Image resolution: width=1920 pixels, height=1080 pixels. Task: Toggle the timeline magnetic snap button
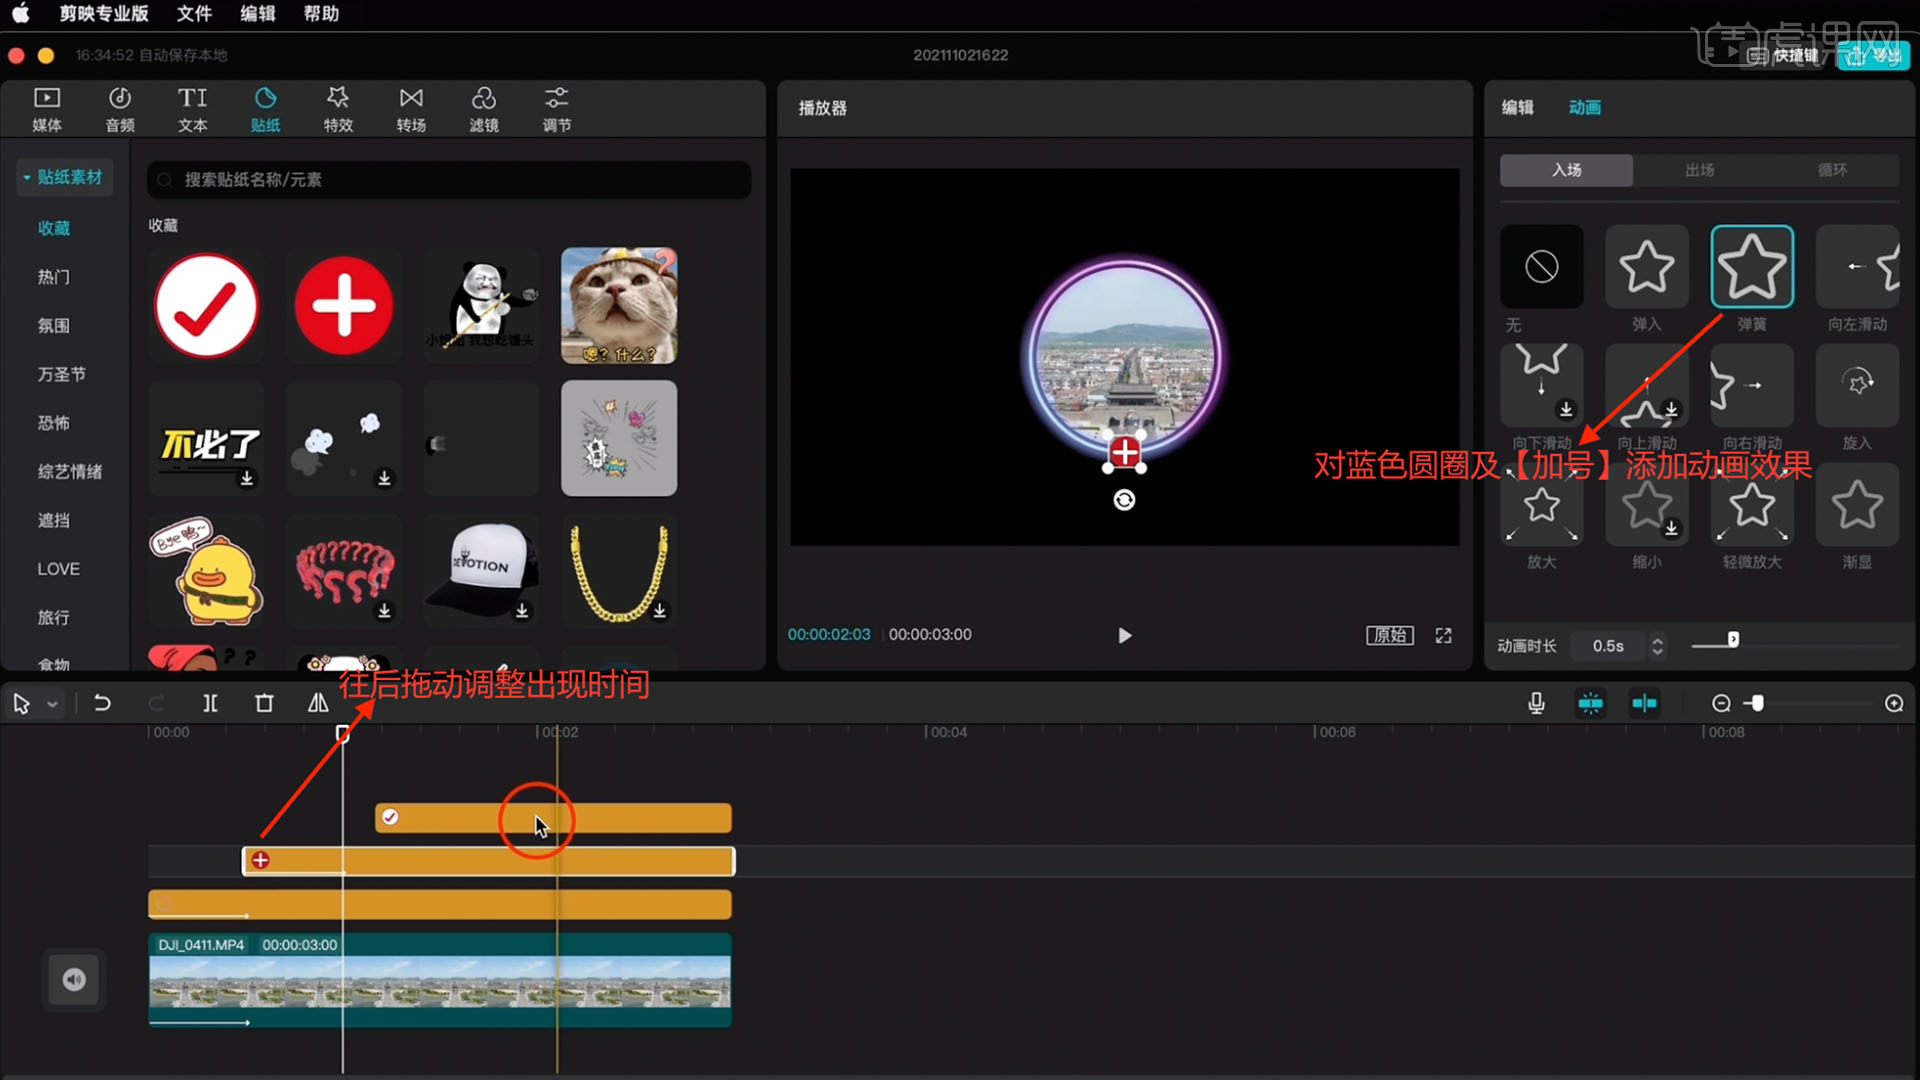point(1590,704)
